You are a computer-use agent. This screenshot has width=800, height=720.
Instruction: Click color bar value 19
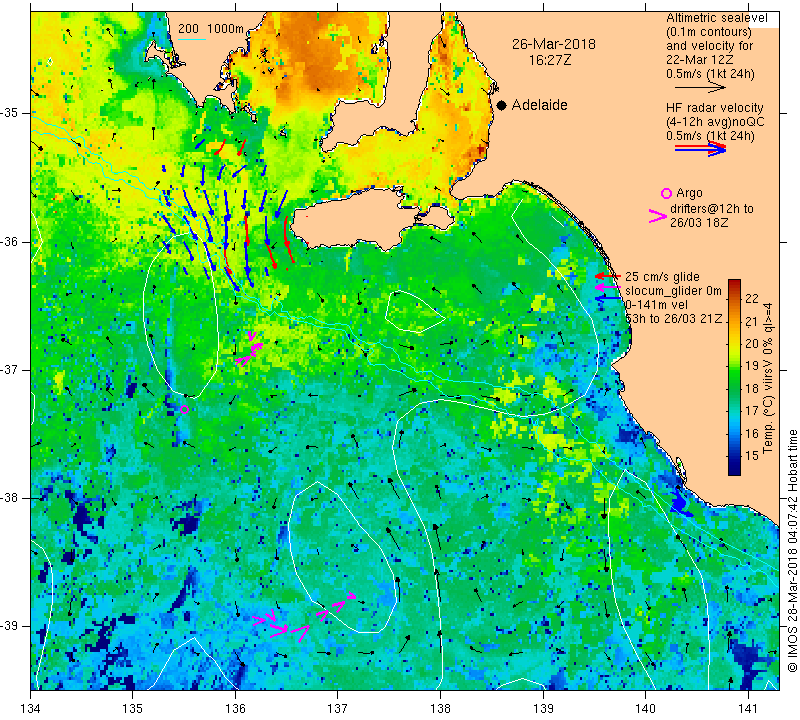pyautogui.click(x=752, y=365)
